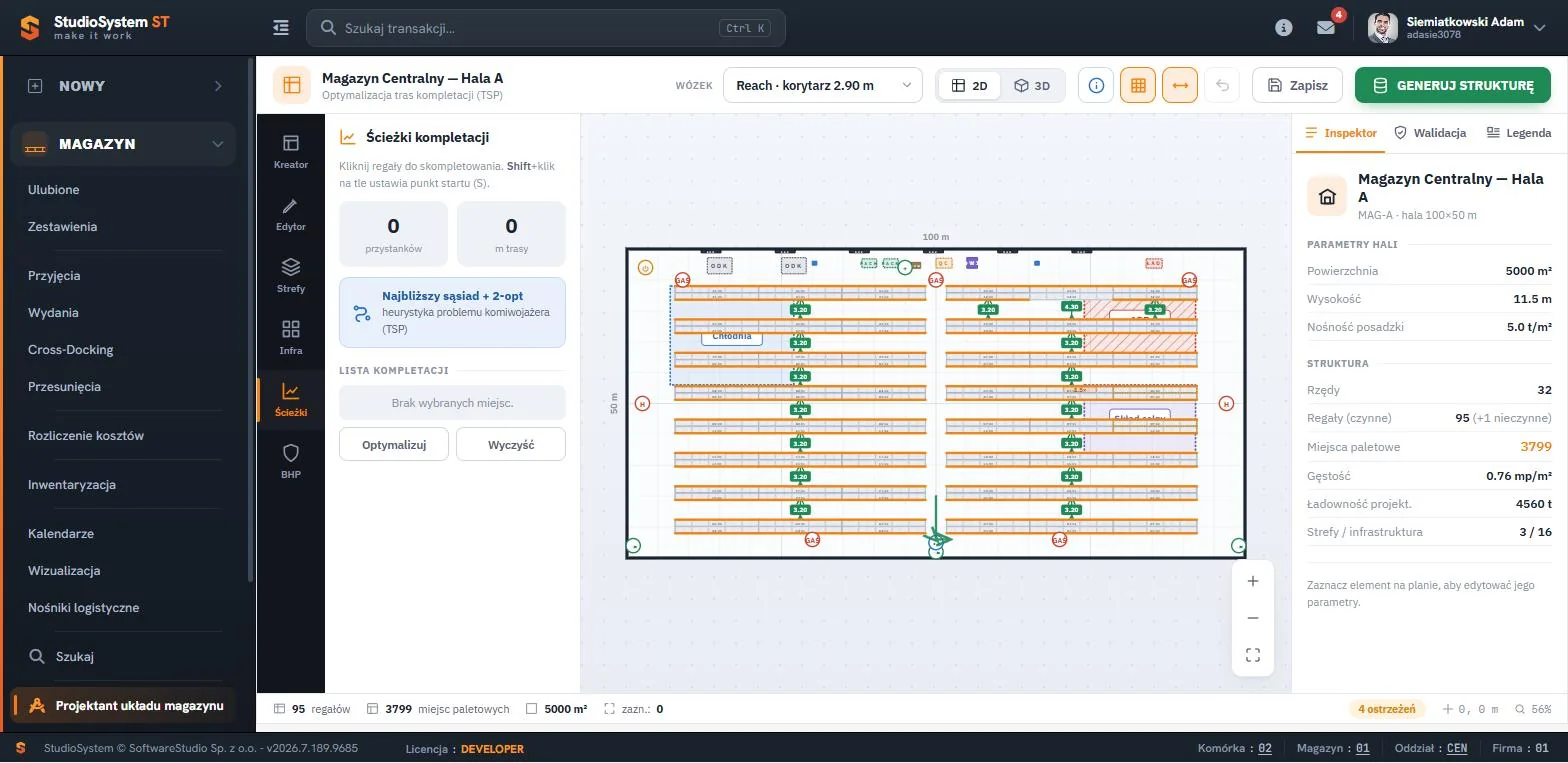Viewport: 1568px width, 763px height.
Task: Select the Ścieżki tool panel
Action: pyautogui.click(x=291, y=399)
